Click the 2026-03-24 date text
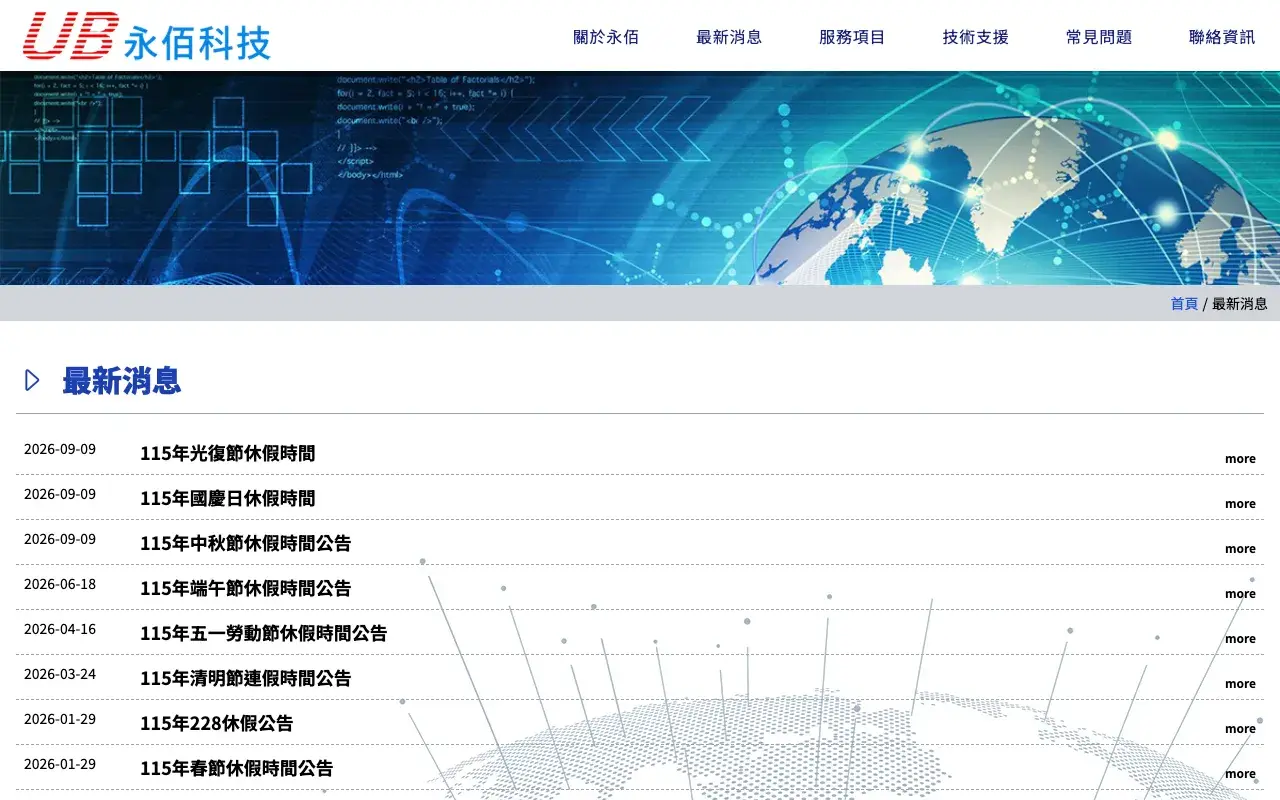Image resolution: width=1280 pixels, height=800 pixels. point(60,674)
